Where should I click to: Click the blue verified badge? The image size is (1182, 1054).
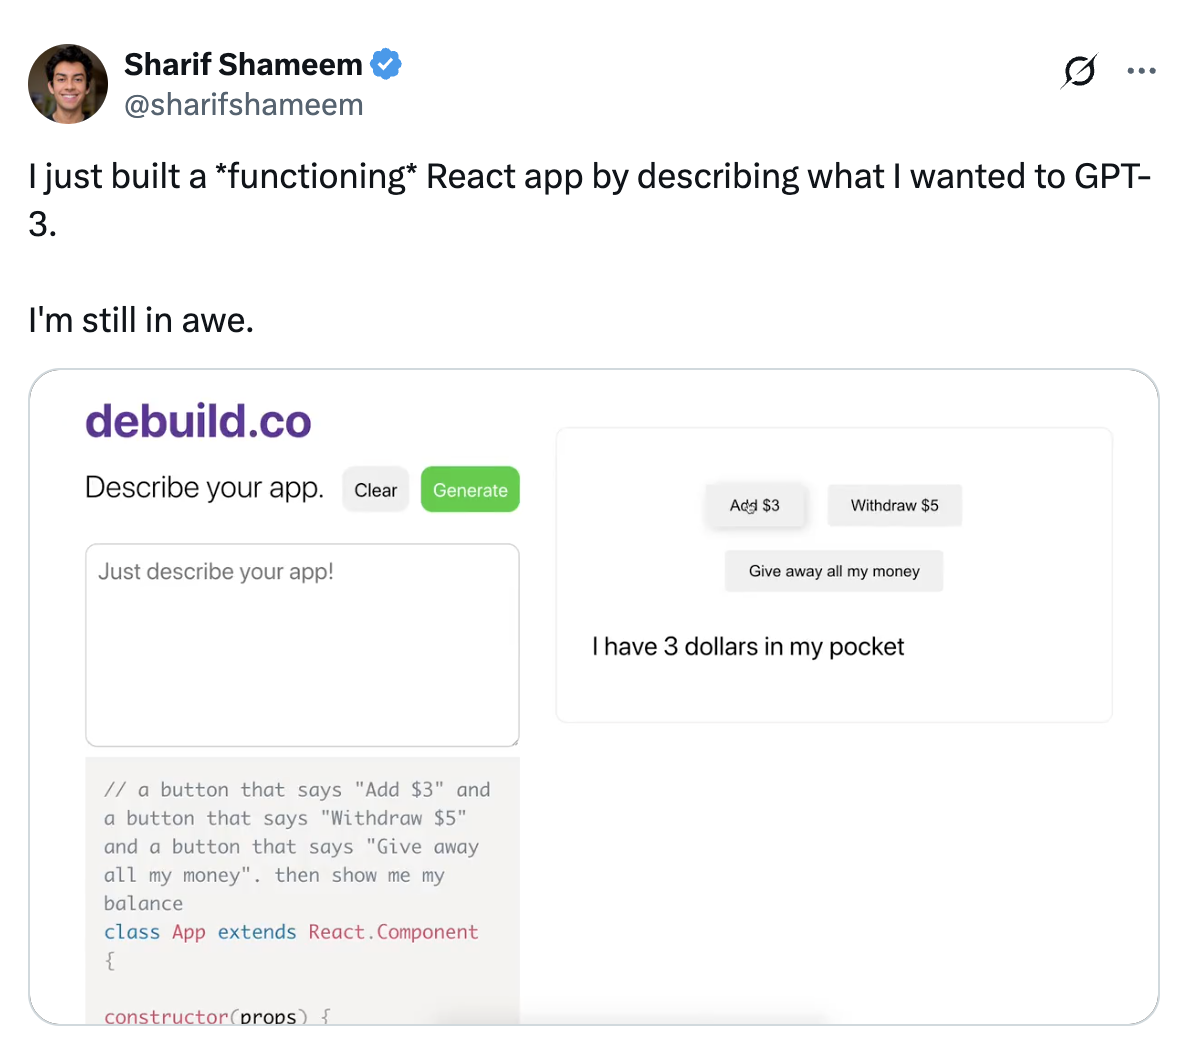click(x=385, y=64)
